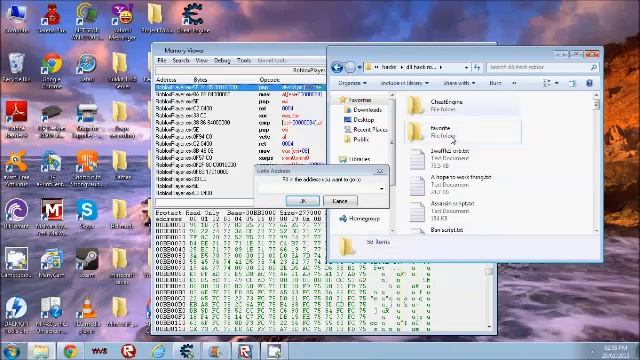640x360 pixels.
Task: Open the Share with dropdown
Action: pyautogui.click(x=459, y=83)
